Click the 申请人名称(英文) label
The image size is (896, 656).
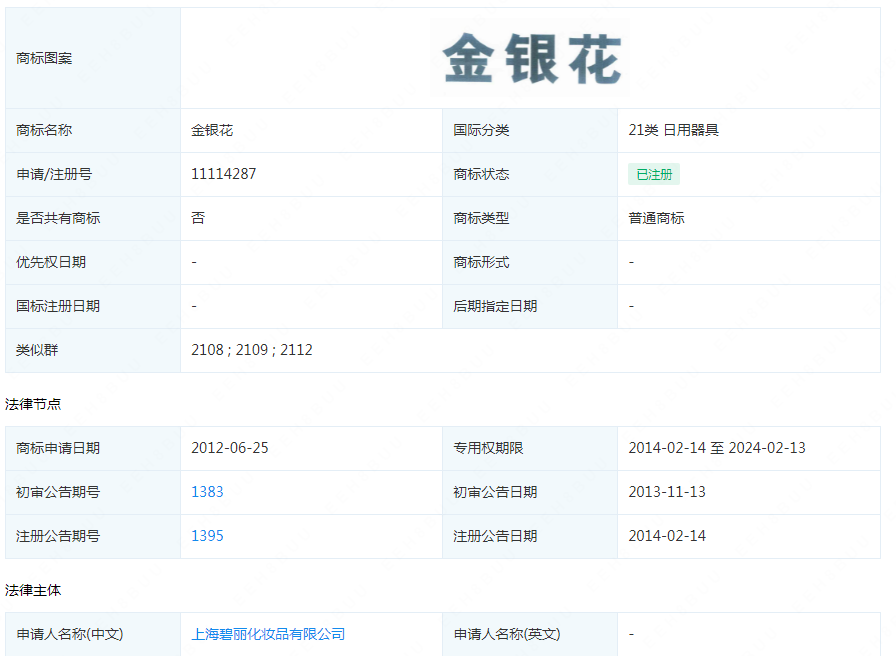[x=507, y=634]
